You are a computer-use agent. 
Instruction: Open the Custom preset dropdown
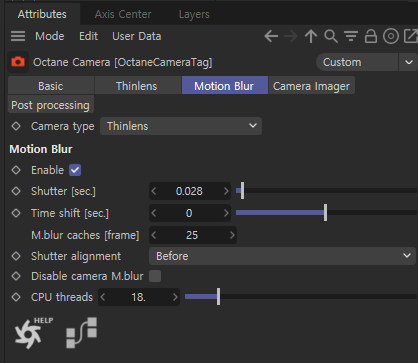[357, 62]
